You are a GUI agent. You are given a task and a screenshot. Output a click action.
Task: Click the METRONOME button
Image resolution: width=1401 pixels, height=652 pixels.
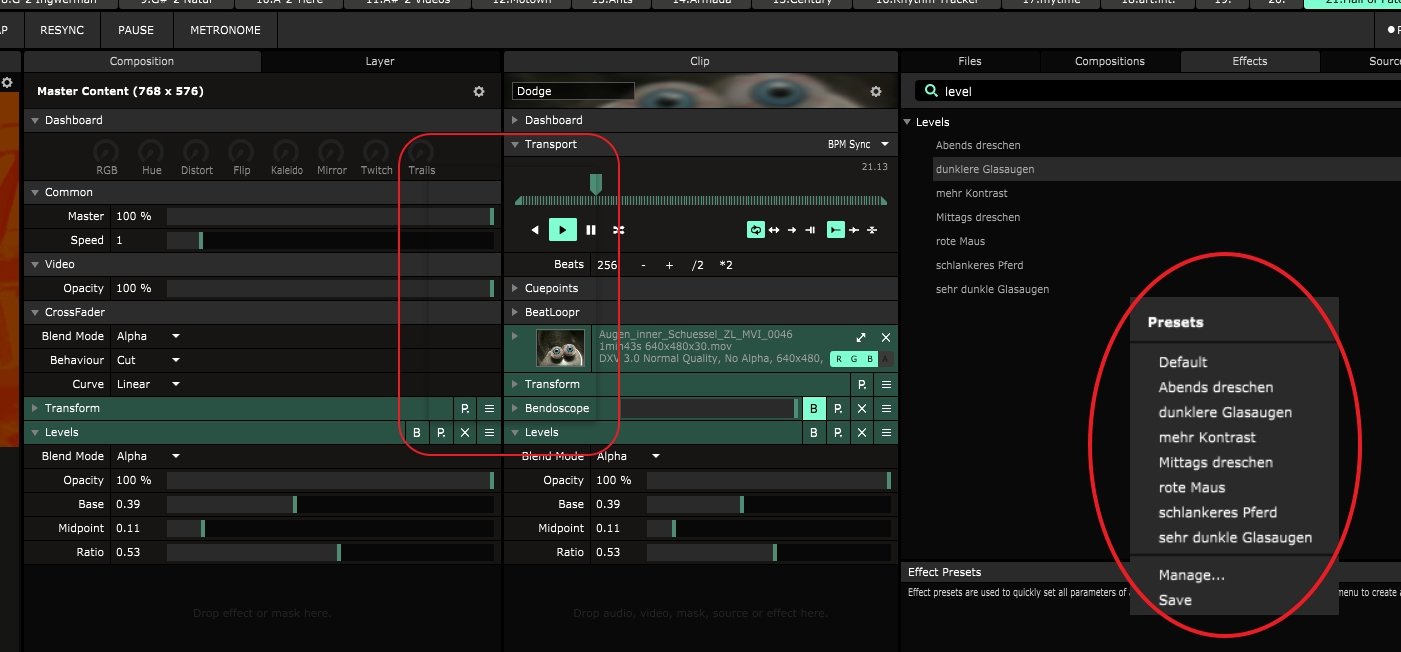225,30
